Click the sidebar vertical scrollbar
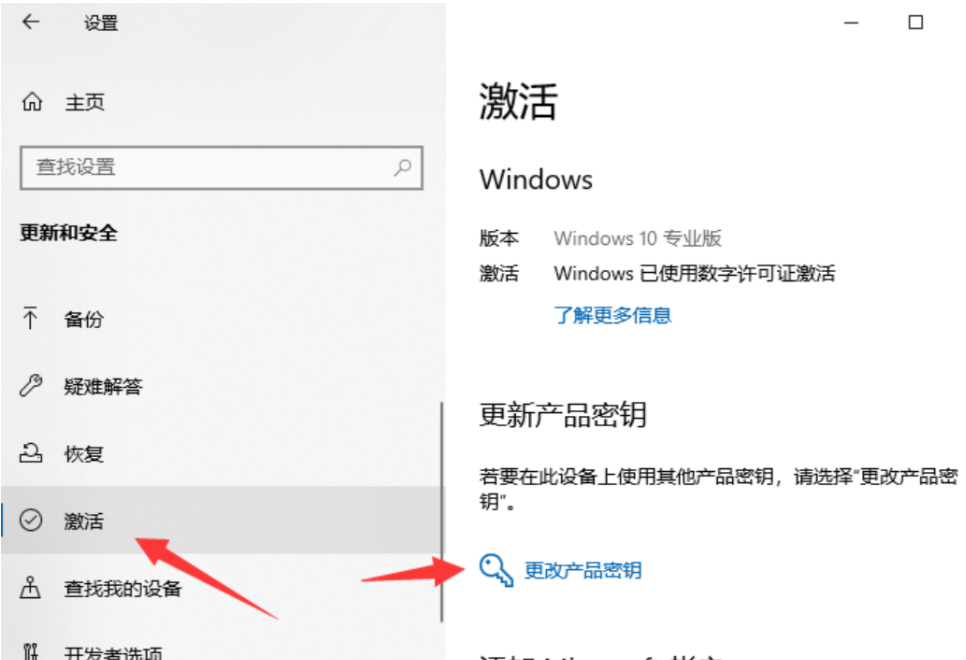This screenshot has width=966, height=660. pos(442,511)
